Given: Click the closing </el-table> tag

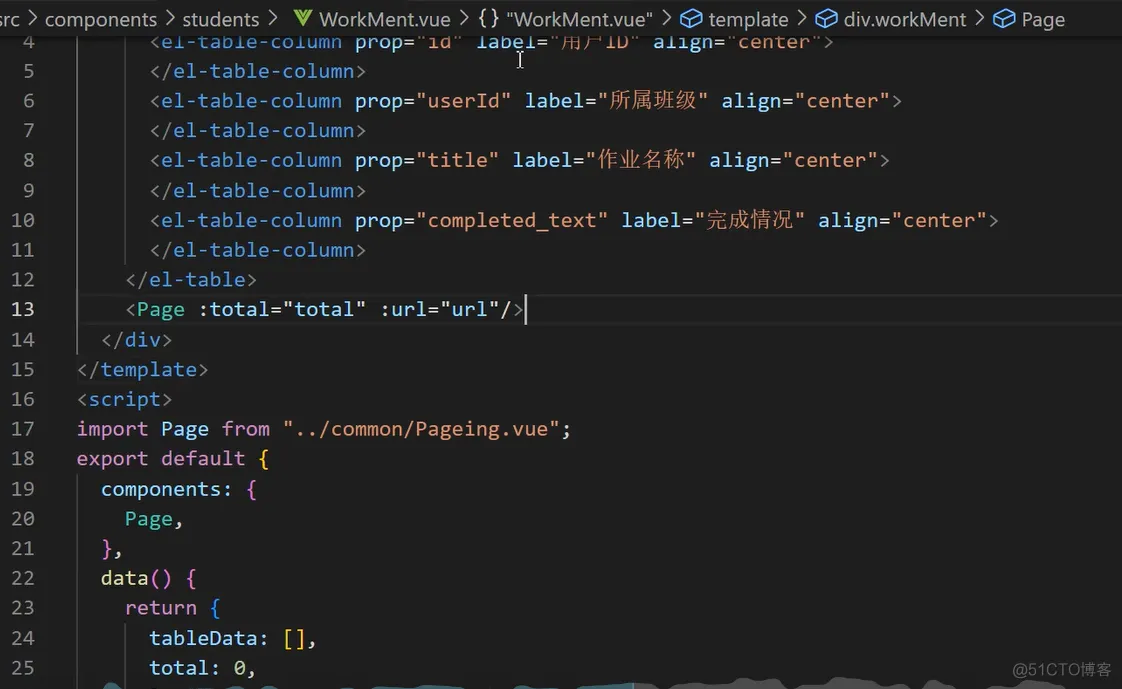Looking at the screenshot, I should [191, 280].
